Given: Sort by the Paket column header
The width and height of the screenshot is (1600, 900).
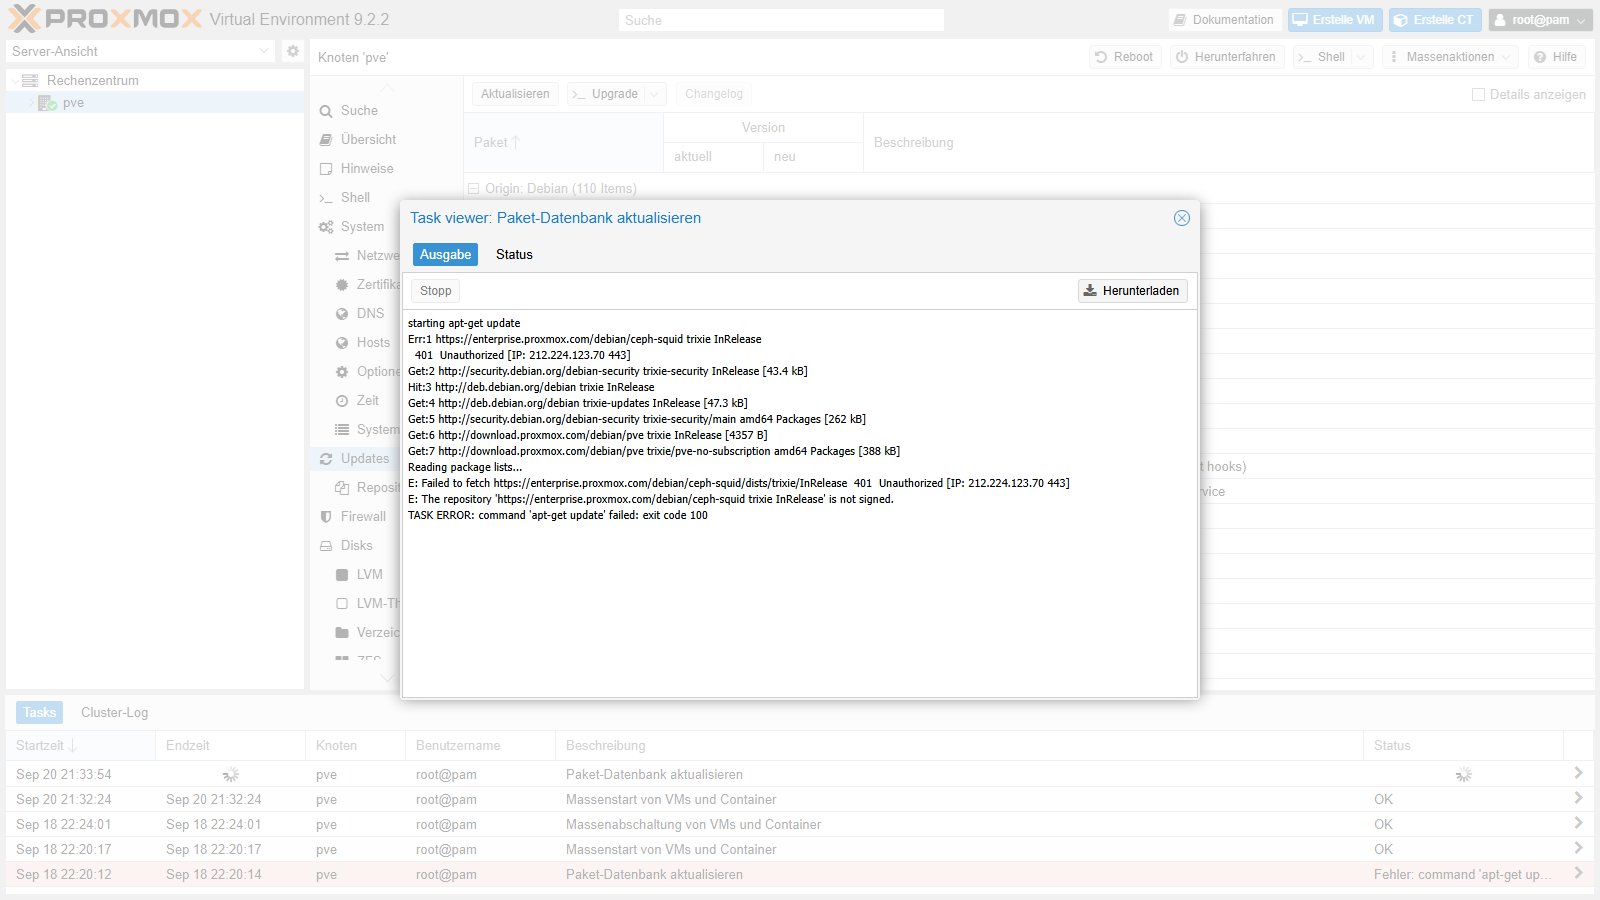Looking at the screenshot, I should point(563,142).
